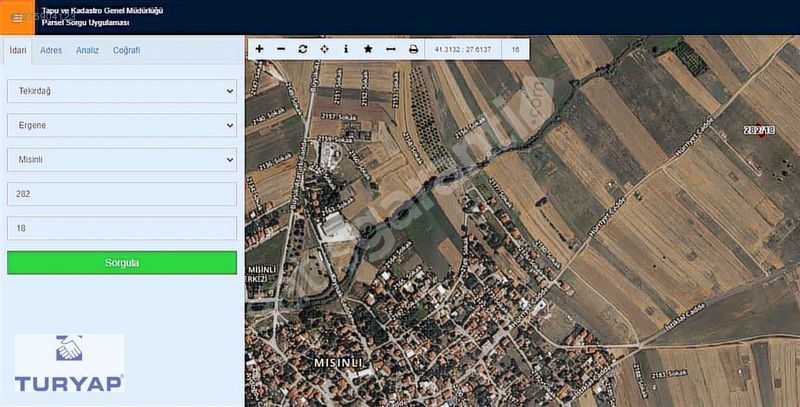The height and width of the screenshot is (407, 800).
Task: Select the Coğrafi tab
Action: (126, 50)
